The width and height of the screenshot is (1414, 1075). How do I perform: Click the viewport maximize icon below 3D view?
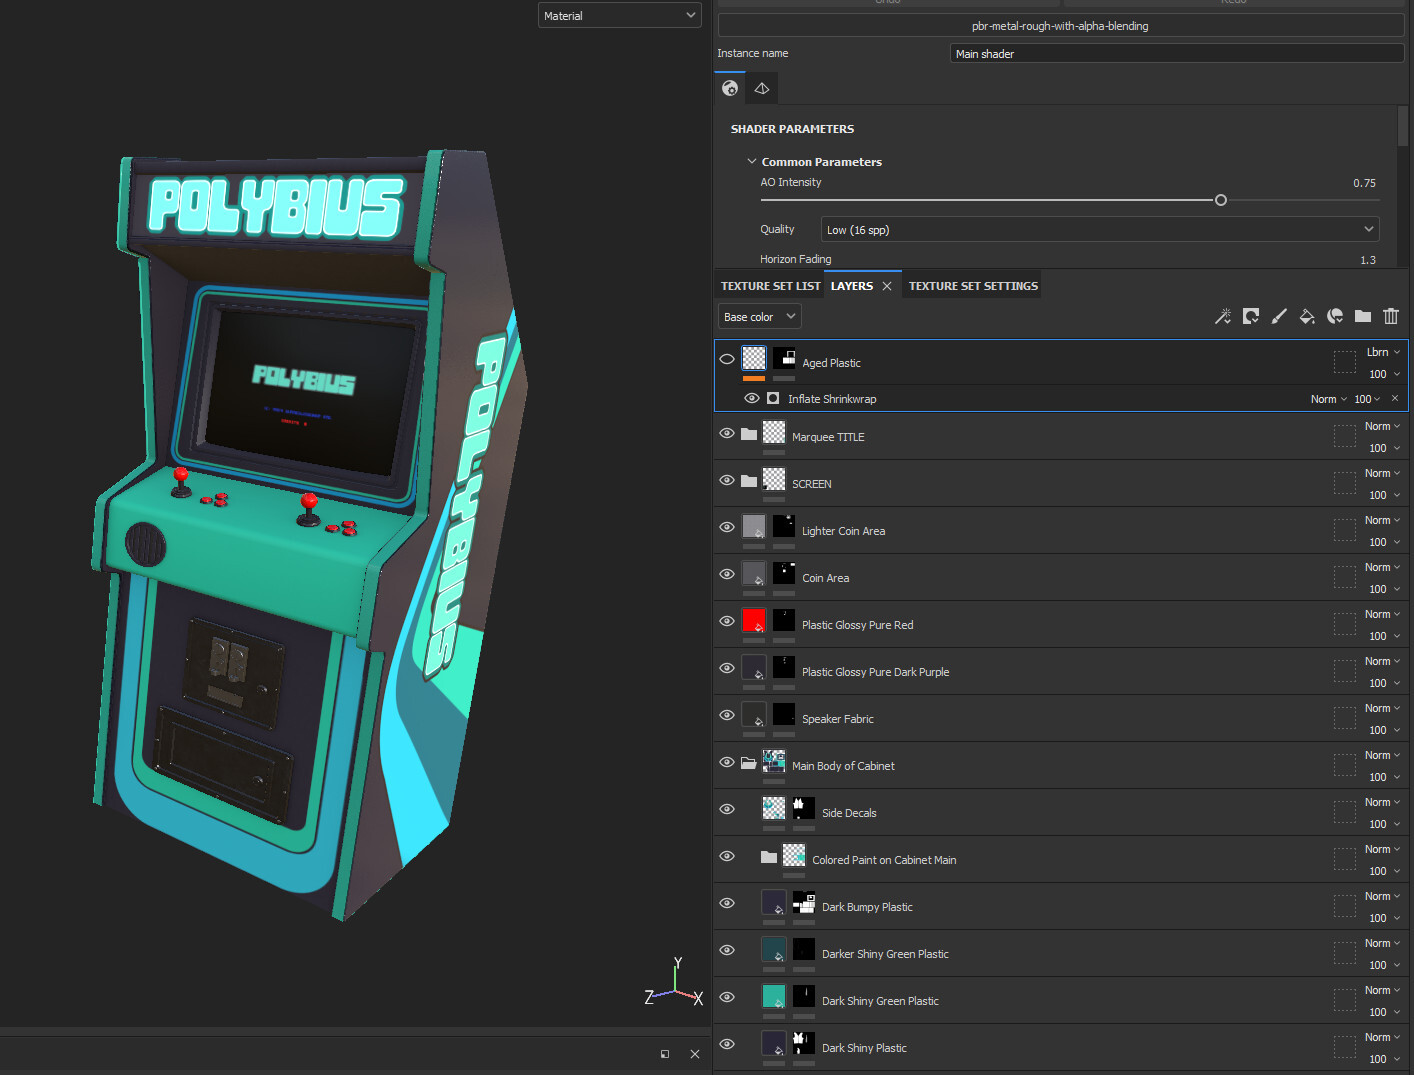665,1054
